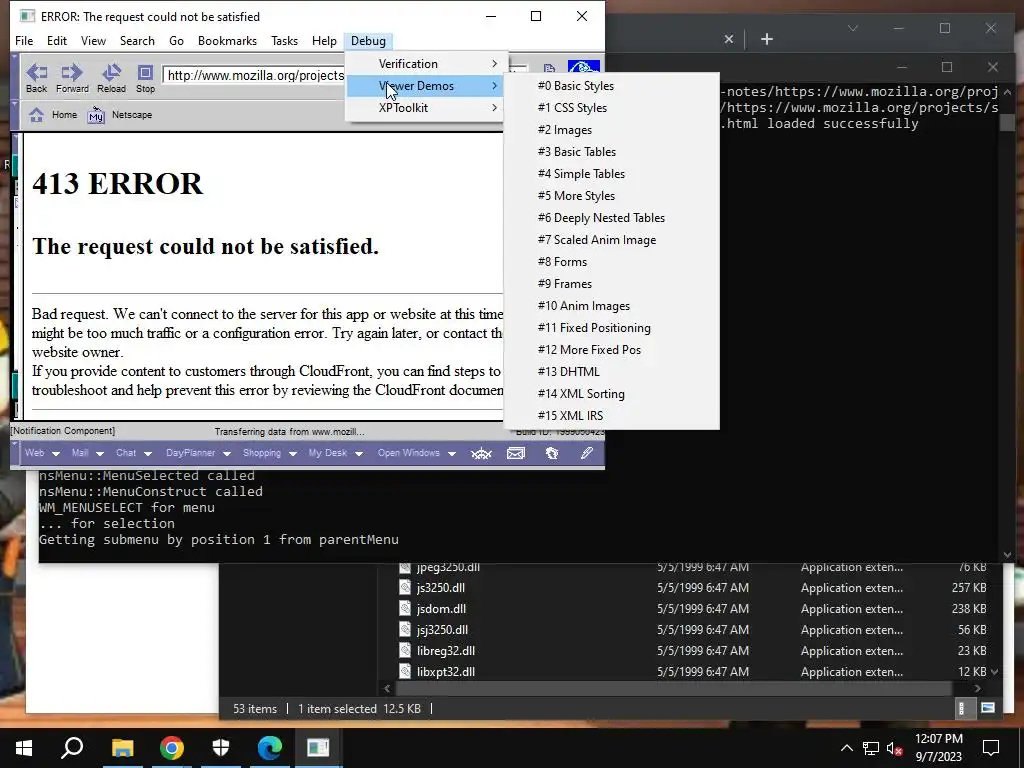This screenshot has height=768, width=1024.
Task: Switch to the running Mozilla app in taskbar
Action: 318,748
